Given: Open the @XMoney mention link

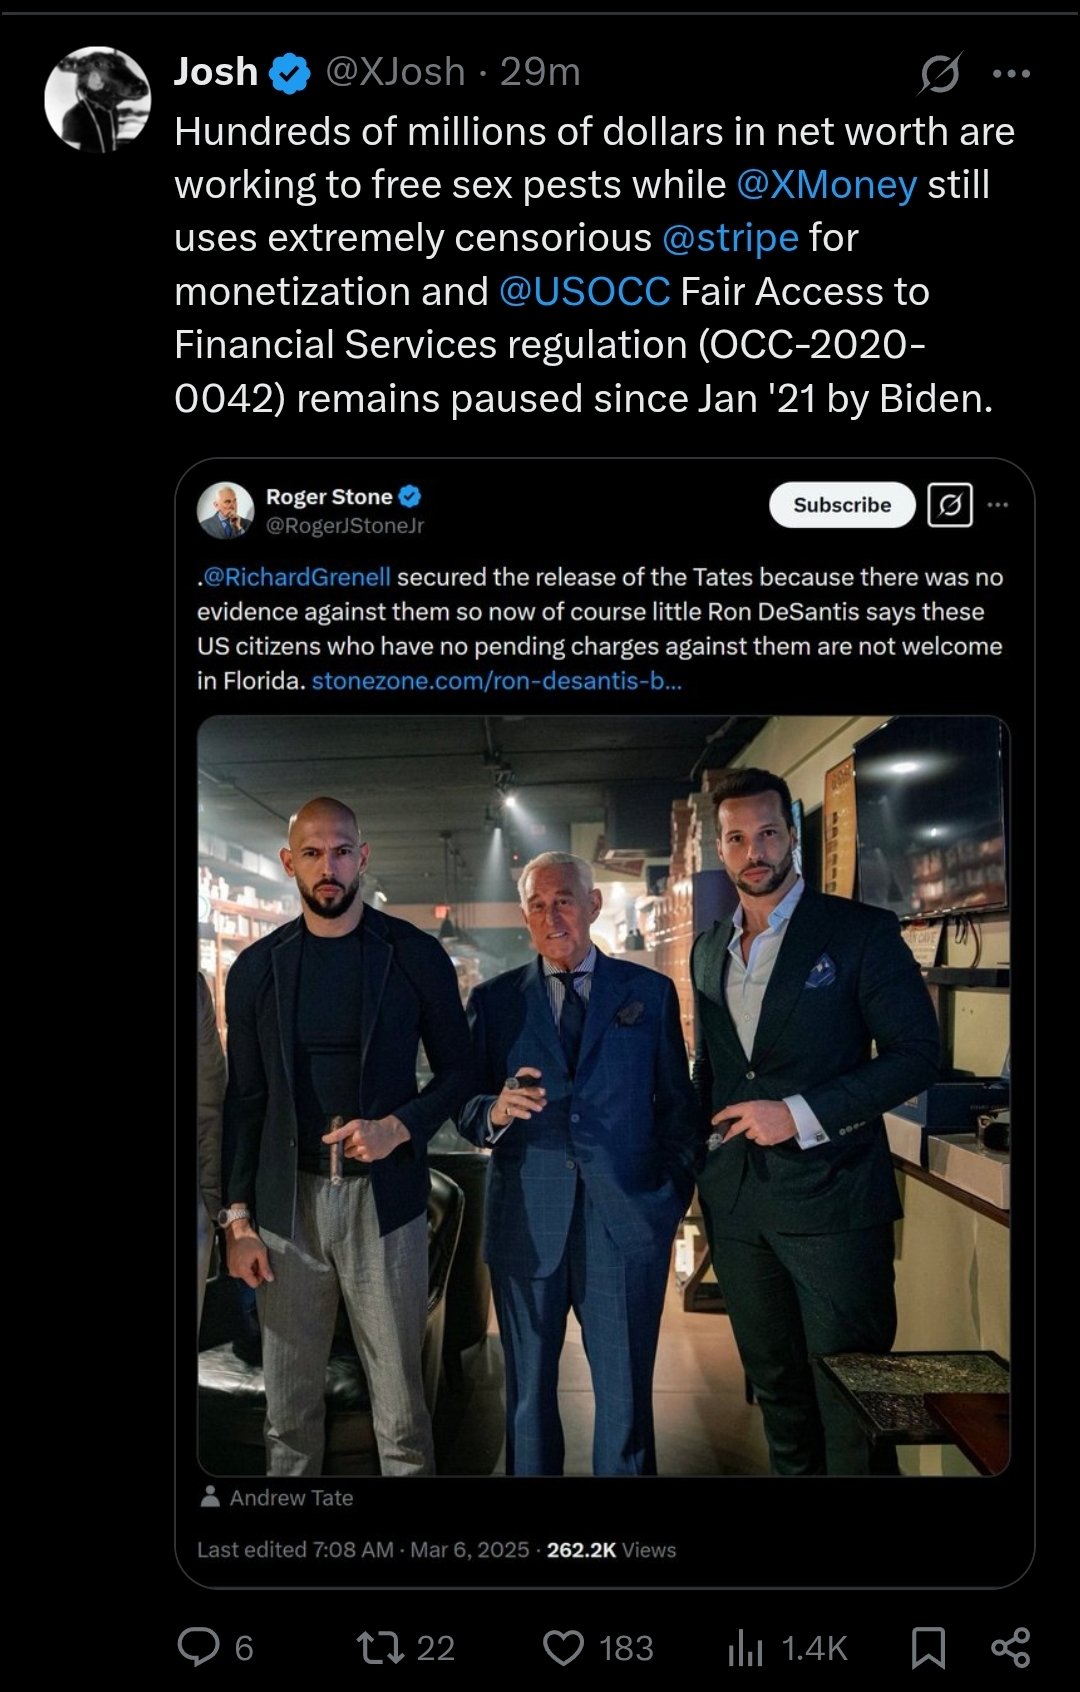Looking at the screenshot, I should [826, 185].
